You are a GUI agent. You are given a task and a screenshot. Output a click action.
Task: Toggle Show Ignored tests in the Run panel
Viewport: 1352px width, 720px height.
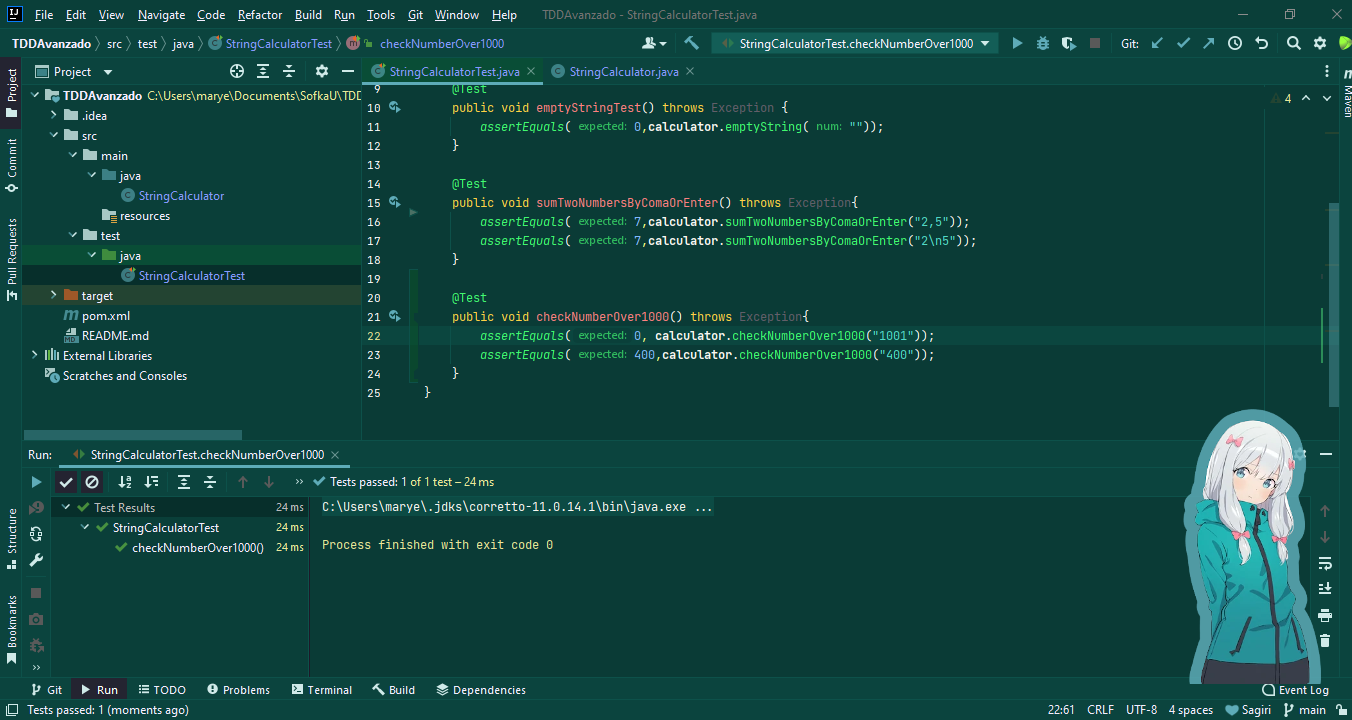tap(92, 481)
